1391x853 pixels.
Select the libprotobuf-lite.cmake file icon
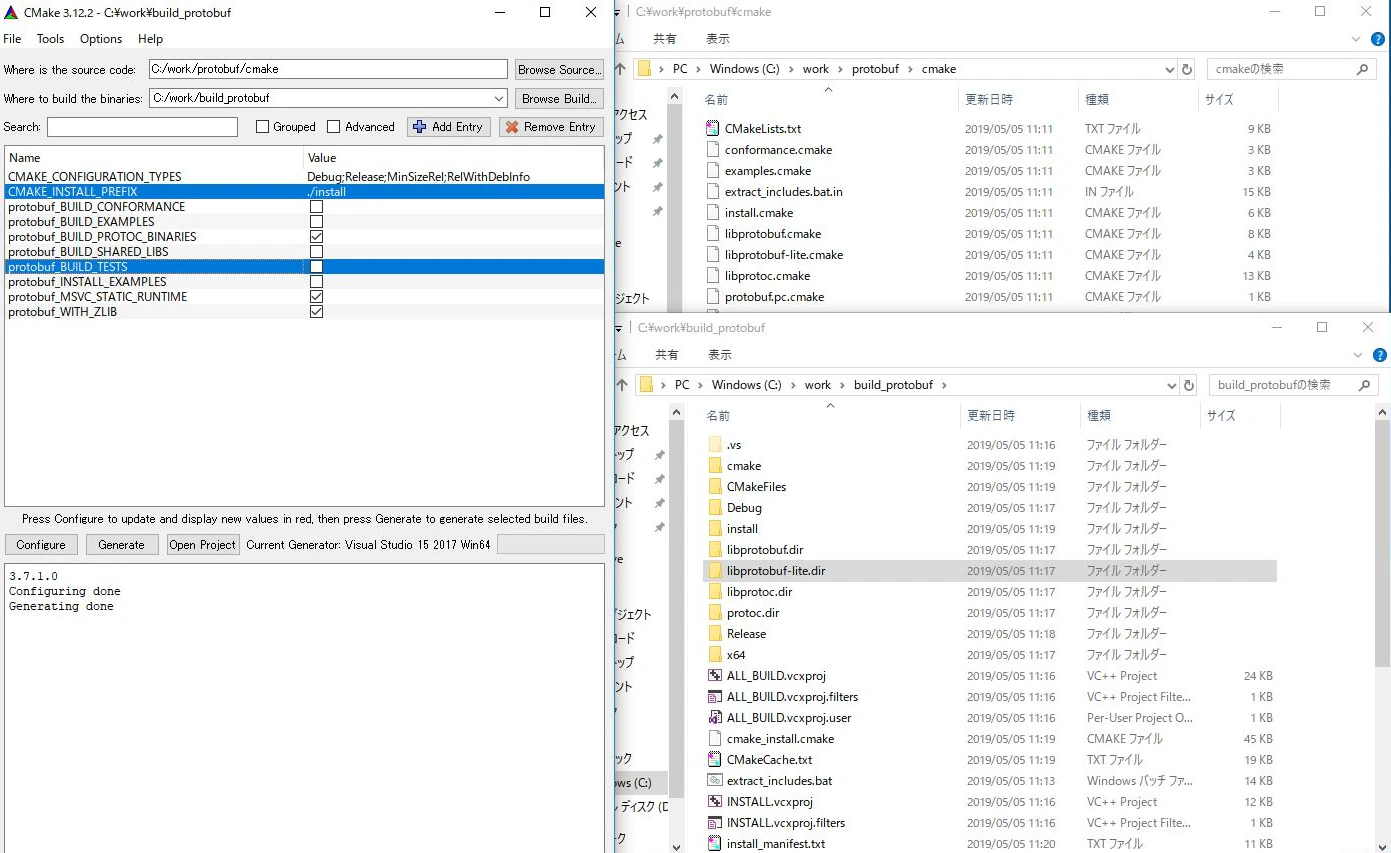click(x=712, y=254)
